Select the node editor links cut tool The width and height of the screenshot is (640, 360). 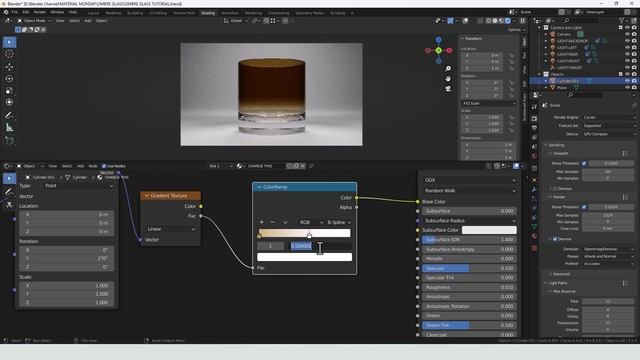[x=9, y=204]
